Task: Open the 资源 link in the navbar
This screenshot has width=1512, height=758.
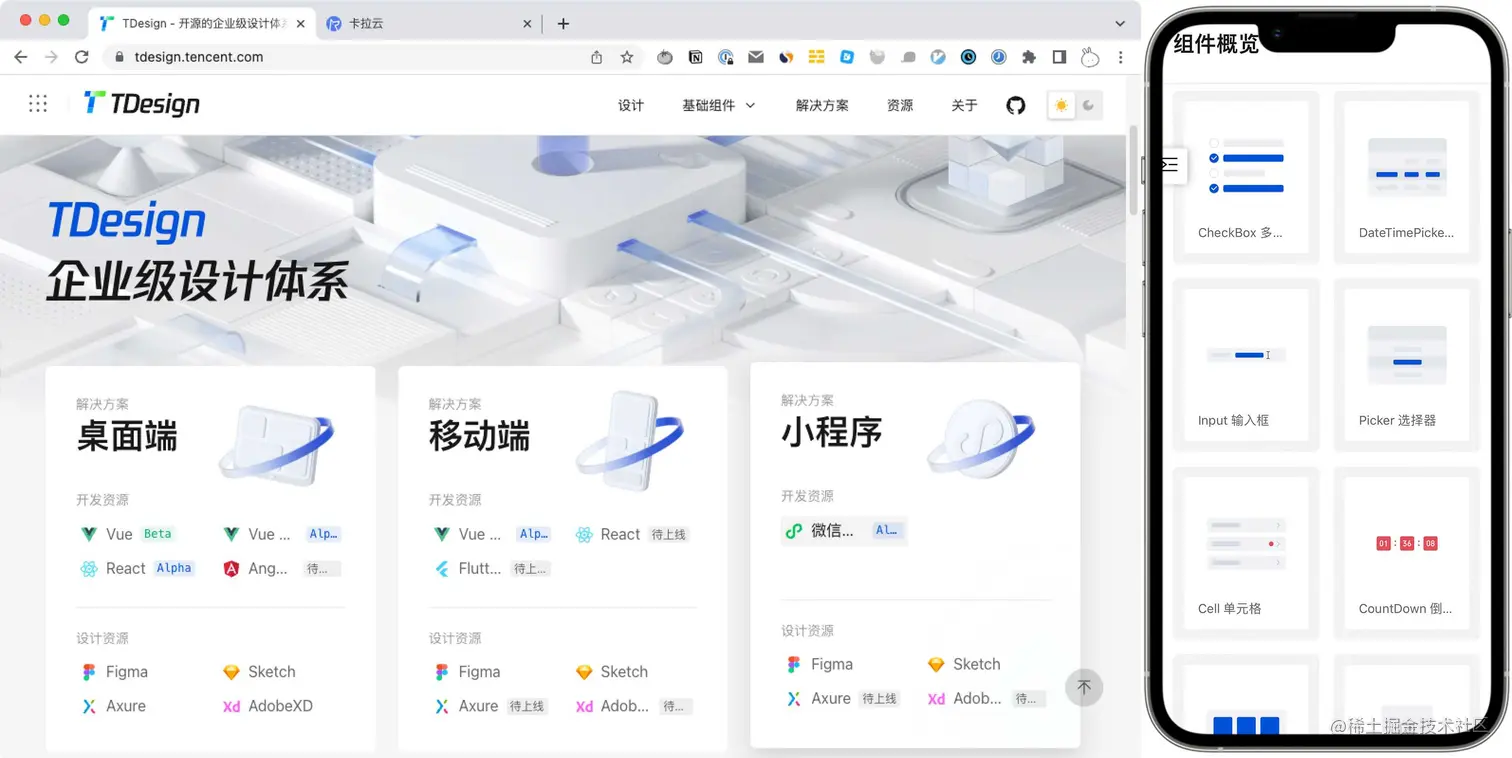Action: point(899,104)
